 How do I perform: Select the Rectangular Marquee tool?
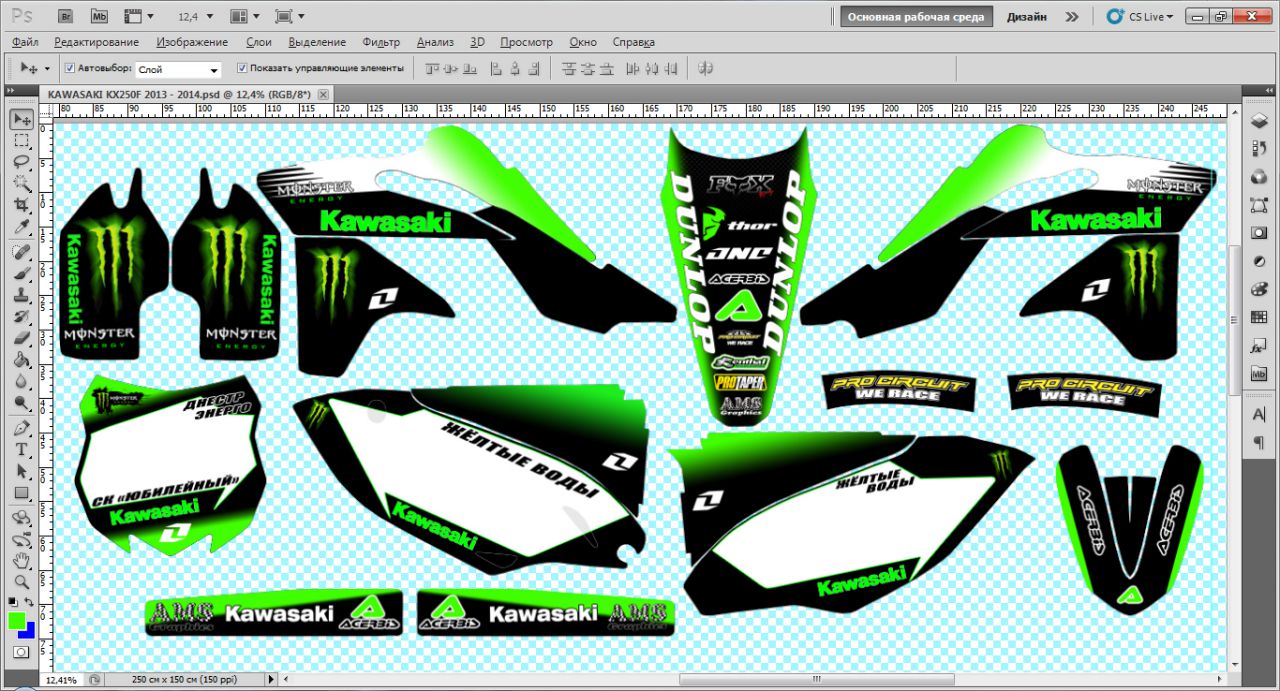coord(21,141)
